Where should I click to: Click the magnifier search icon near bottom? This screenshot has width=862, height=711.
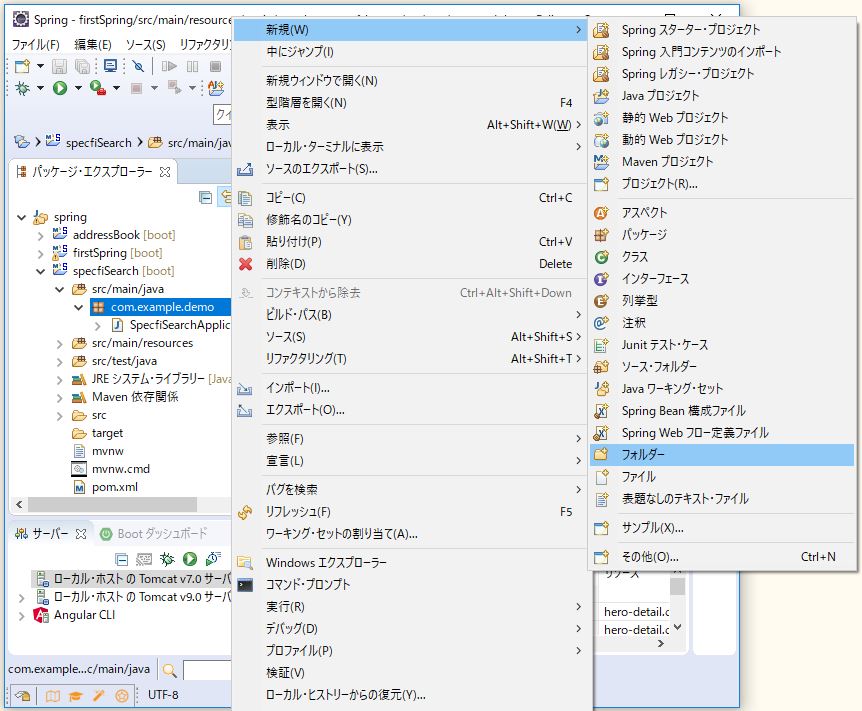(170, 670)
